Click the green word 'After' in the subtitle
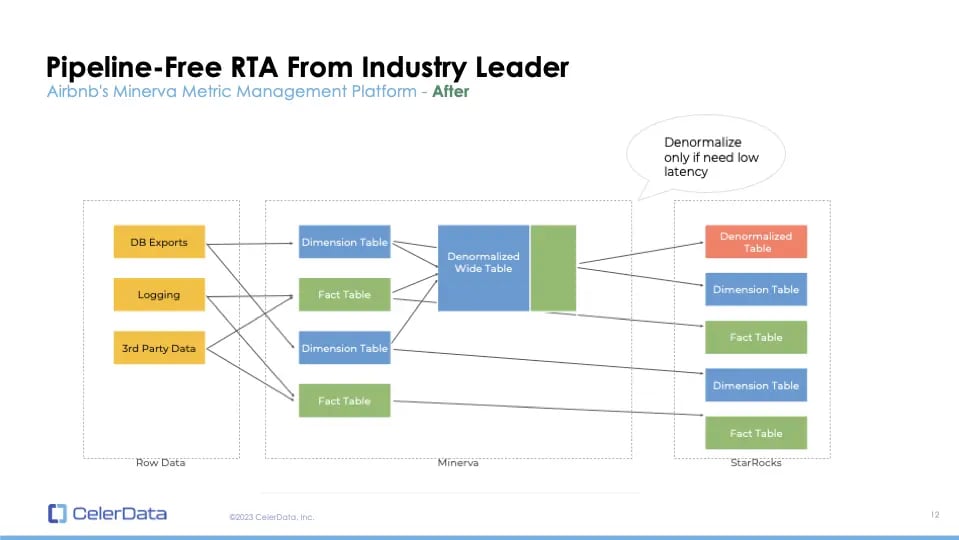Screen dimensions: 959x540 [x=451, y=92]
